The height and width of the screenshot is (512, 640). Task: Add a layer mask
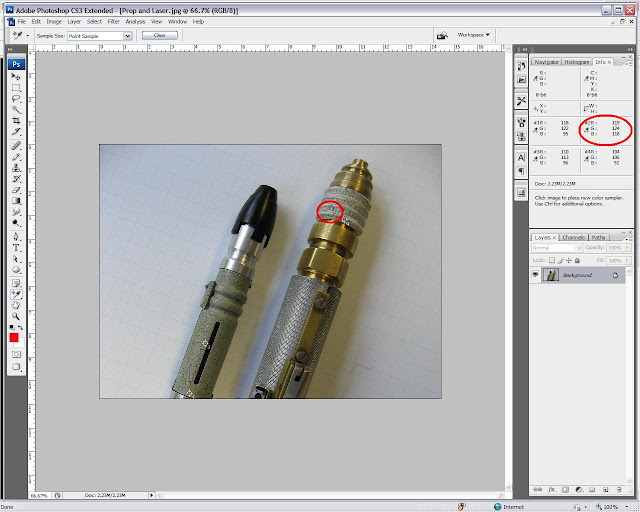(565, 489)
